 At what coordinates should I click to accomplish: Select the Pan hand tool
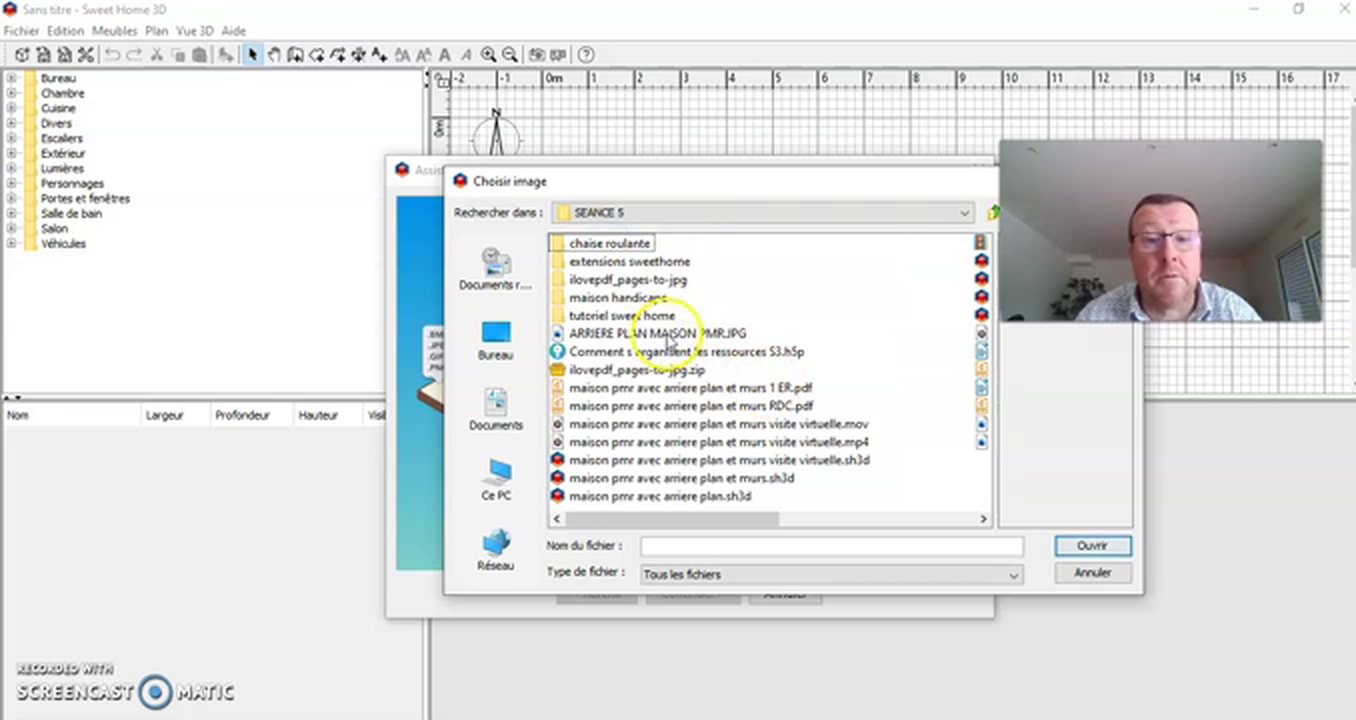tap(274, 55)
